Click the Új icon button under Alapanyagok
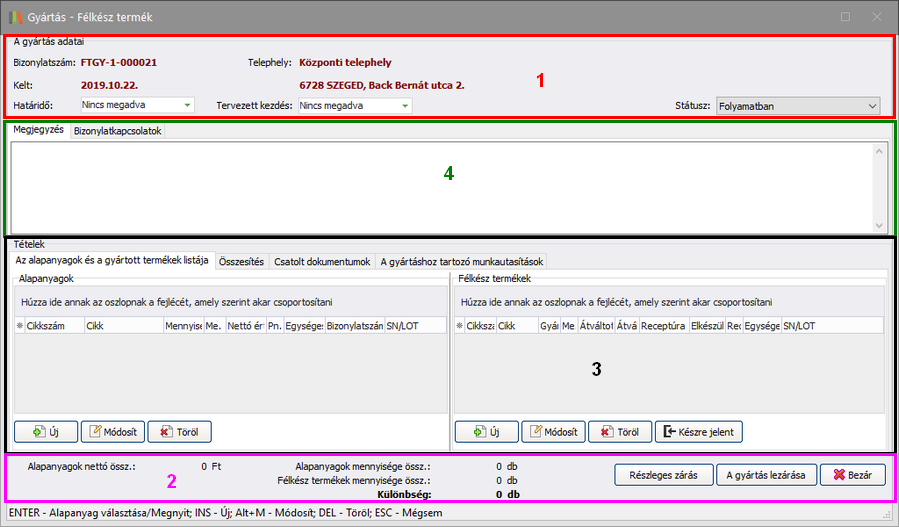 [45, 432]
